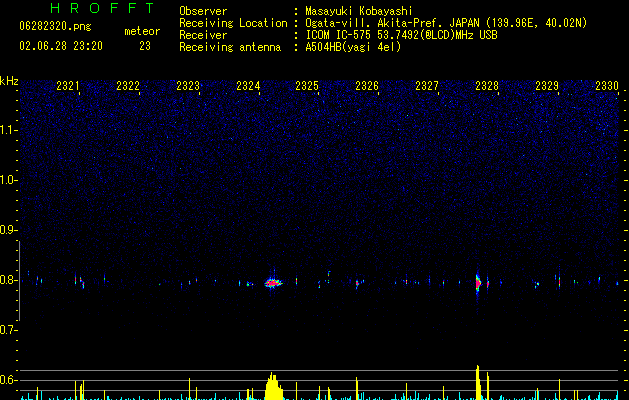This screenshot has height=400, width=629.
Task: Click the 1.0 kHz axis label
Action: click(x=8, y=180)
